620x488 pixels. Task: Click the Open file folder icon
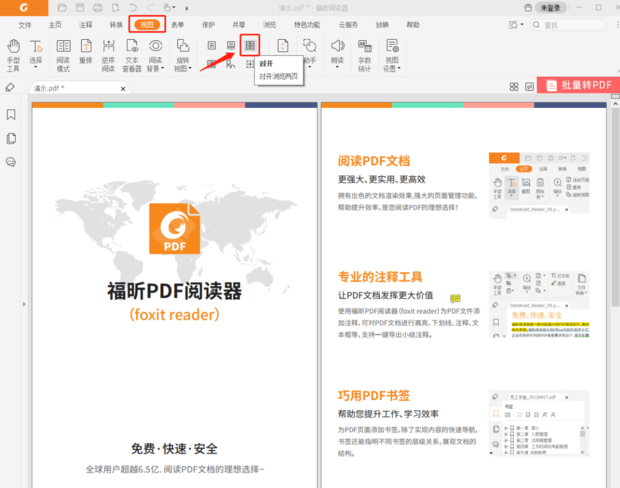pos(62,8)
